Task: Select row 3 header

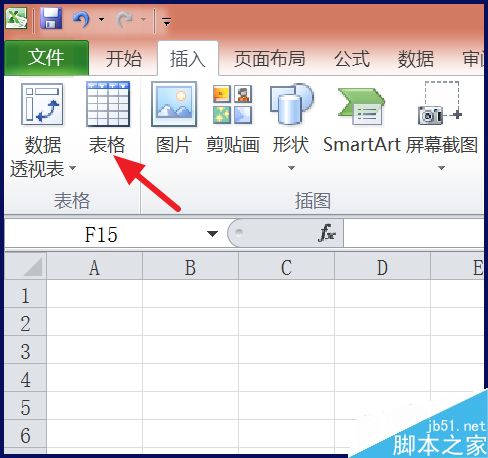Action: (x=25, y=351)
